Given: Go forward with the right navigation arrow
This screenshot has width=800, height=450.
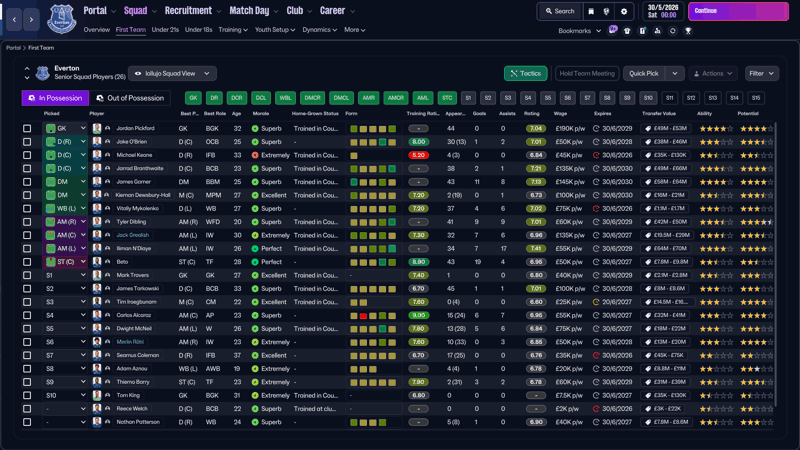Looking at the screenshot, I should point(31,19).
